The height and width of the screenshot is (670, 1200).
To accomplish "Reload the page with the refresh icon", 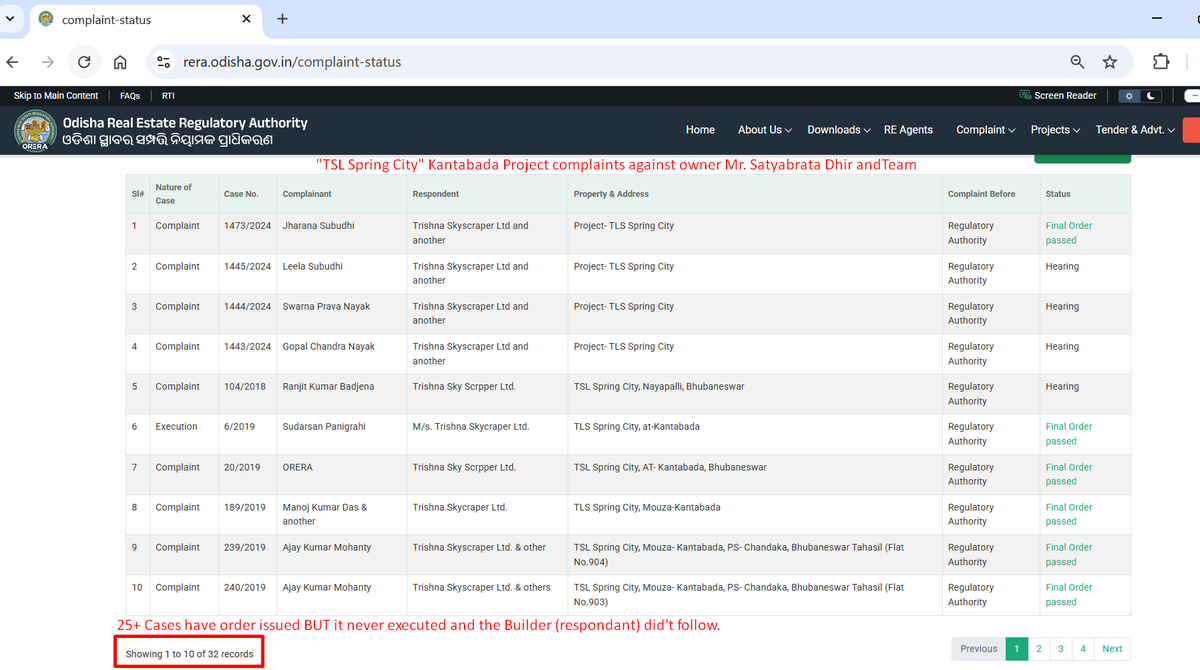I will pos(84,62).
